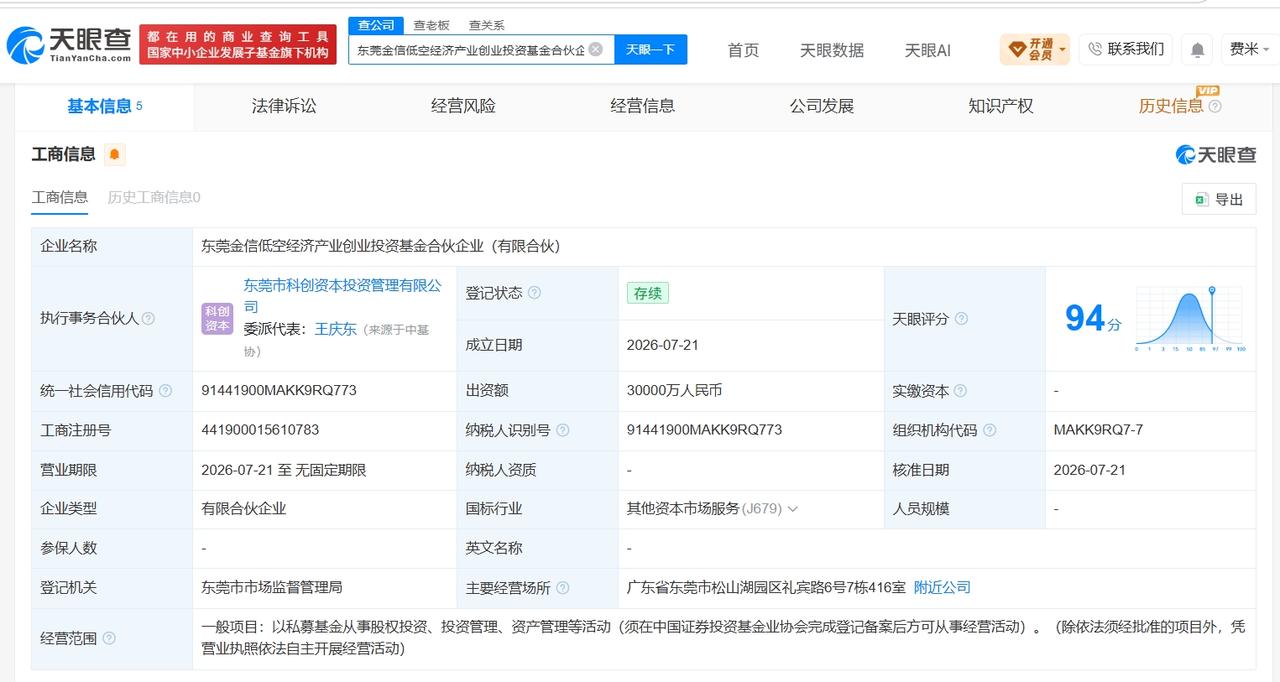
Task: Click the 94分 score value
Action: (1093, 319)
